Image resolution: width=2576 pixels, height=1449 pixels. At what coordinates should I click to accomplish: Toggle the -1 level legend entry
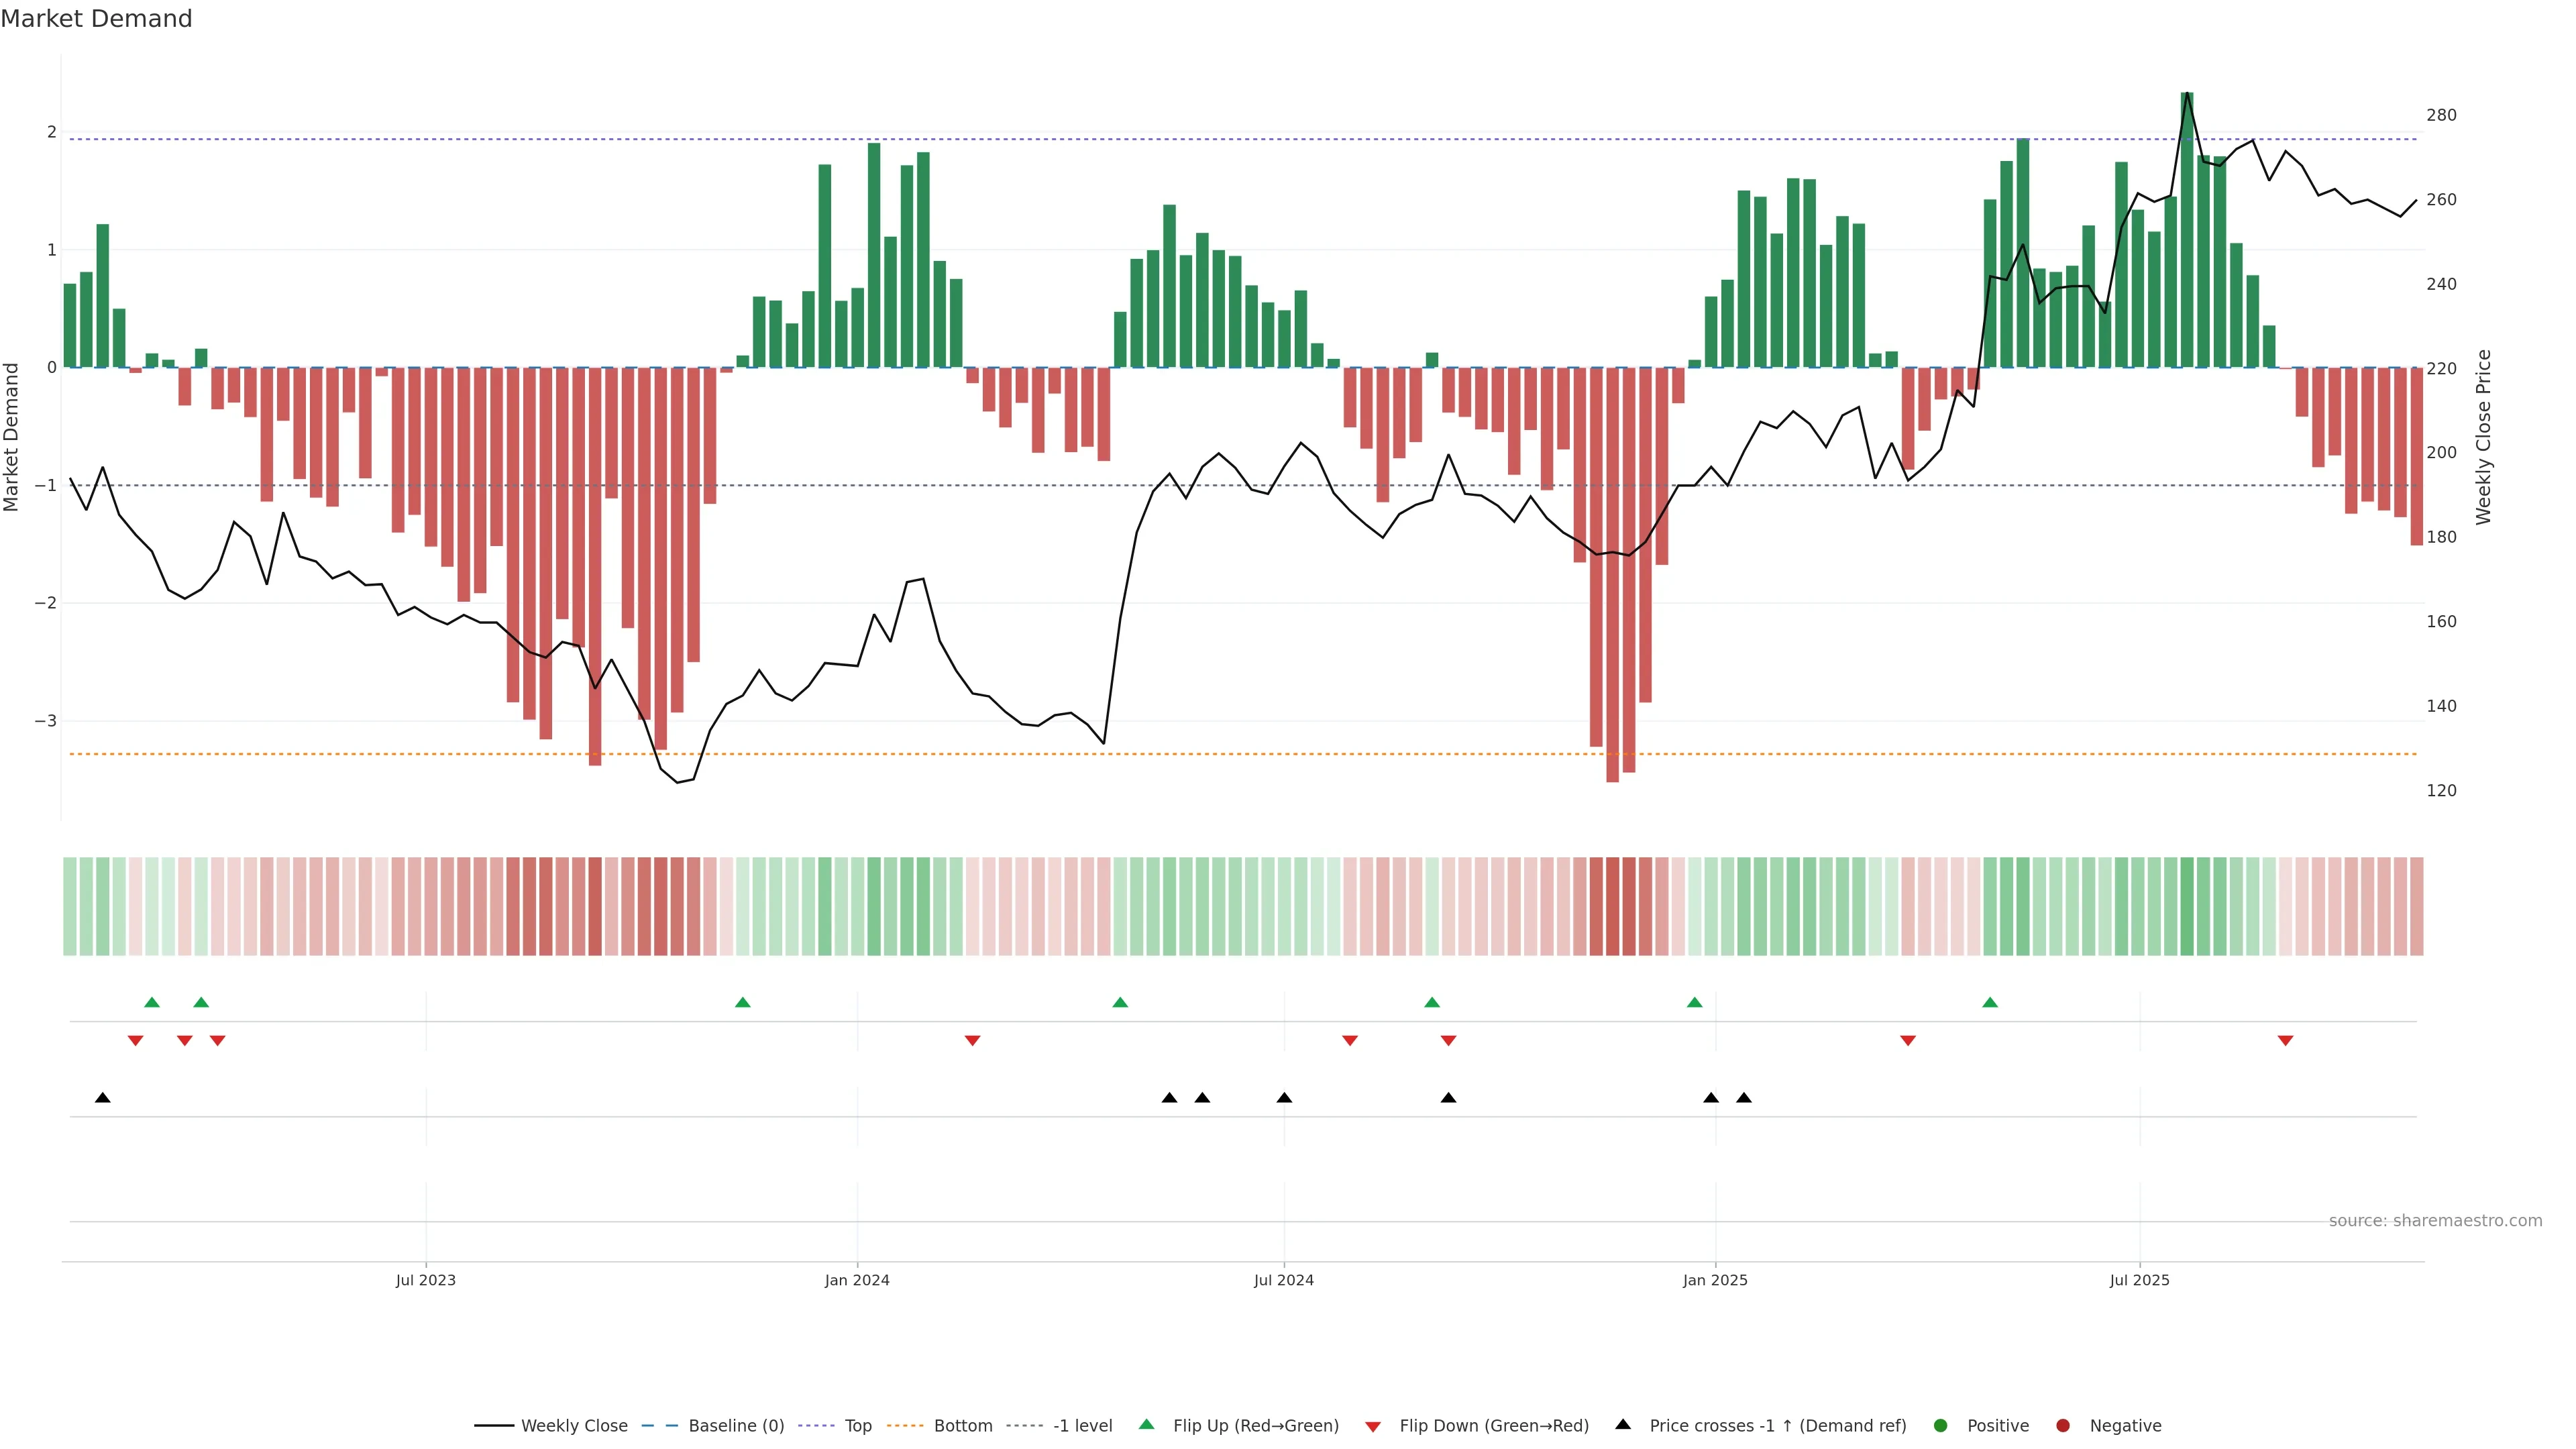pyautogui.click(x=1082, y=1425)
